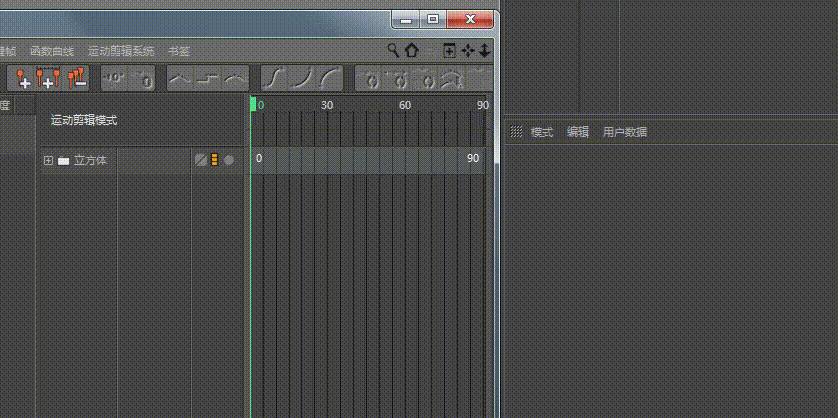Click the frame-all box icon with plus
Image resolution: width=838 pixels, height=418 pixels.
449,51
